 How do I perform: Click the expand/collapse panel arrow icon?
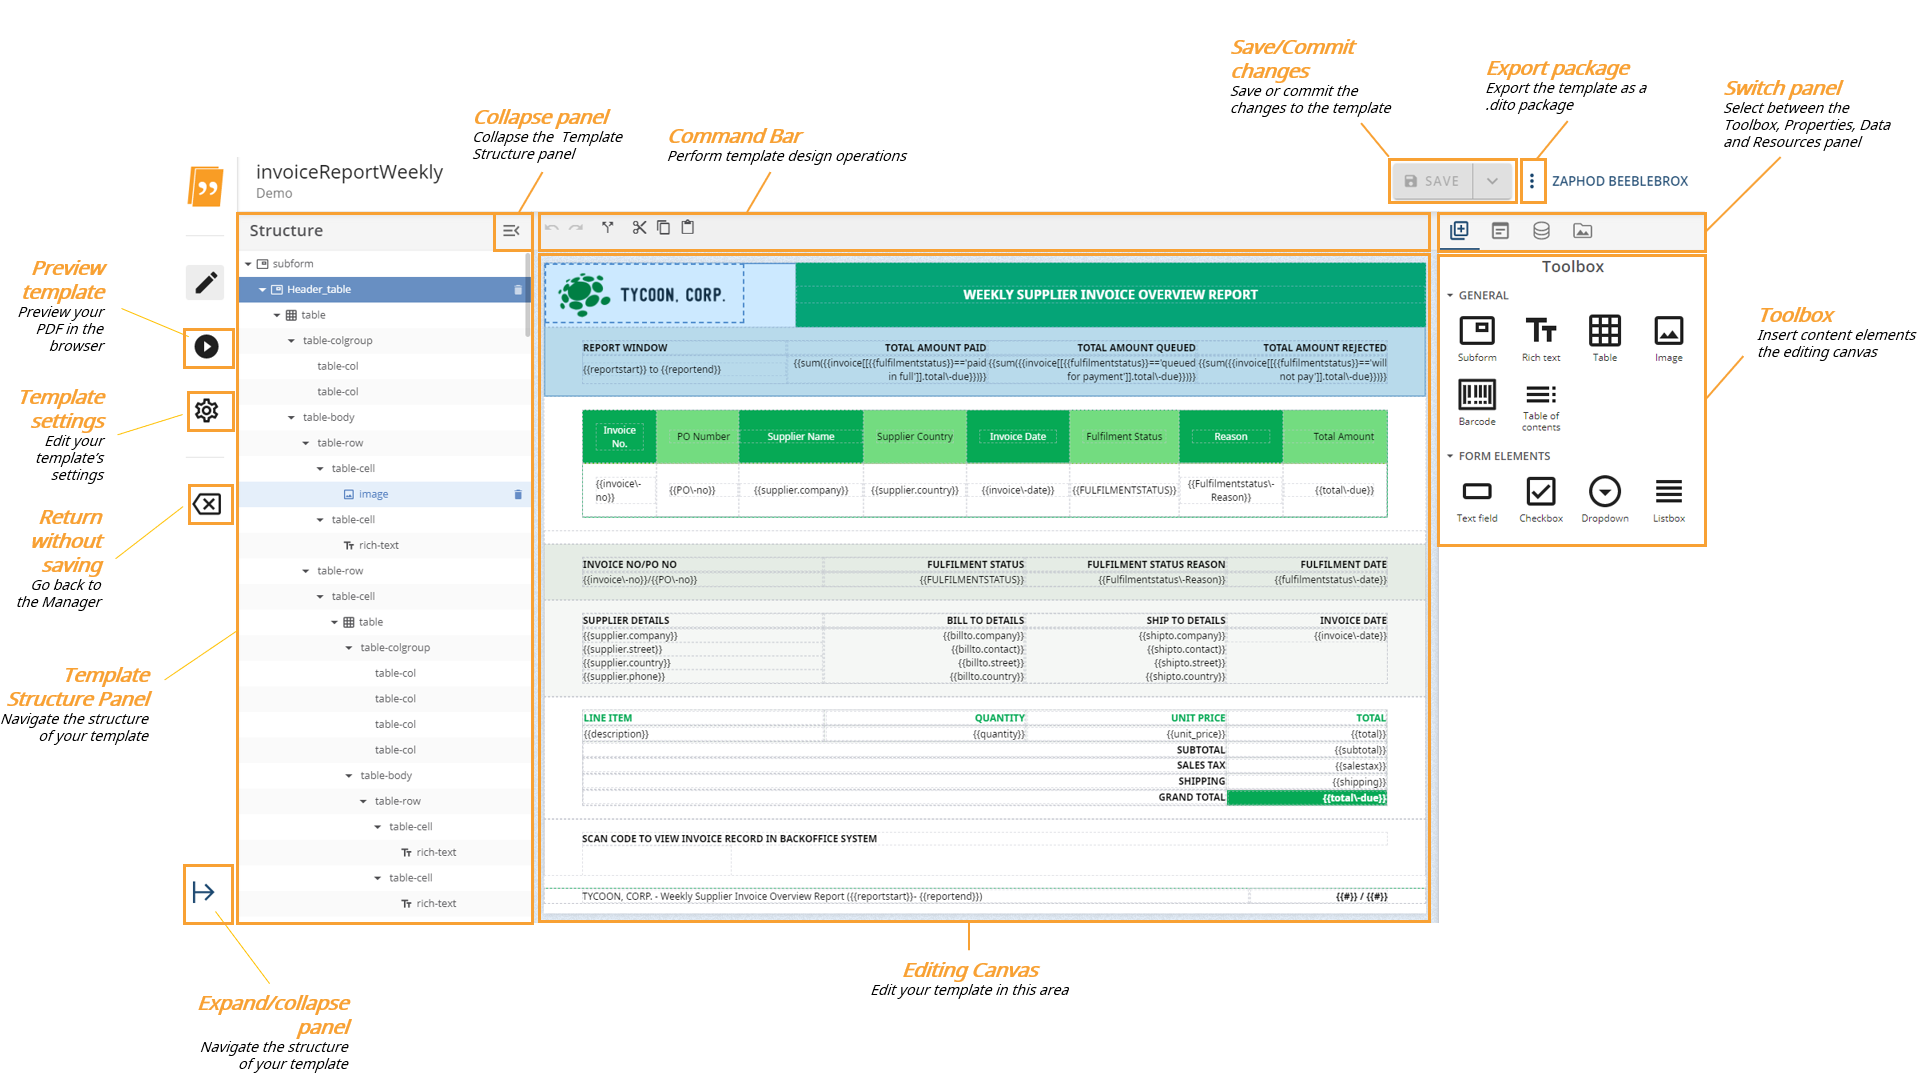click(x=204, y=892)
